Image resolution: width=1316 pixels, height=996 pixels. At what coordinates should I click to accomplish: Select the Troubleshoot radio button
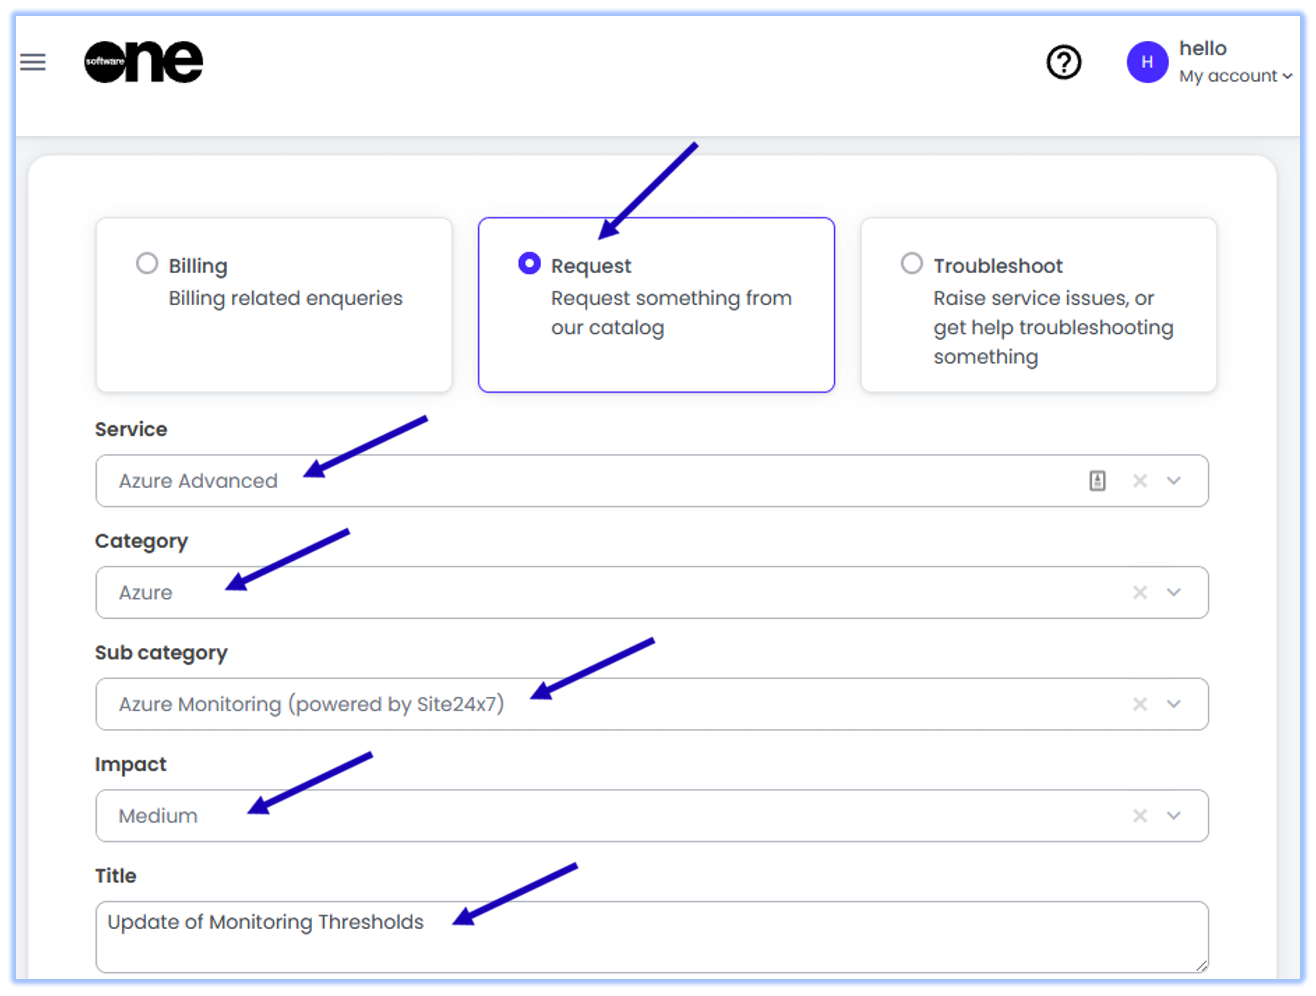[x=911, y=263]
